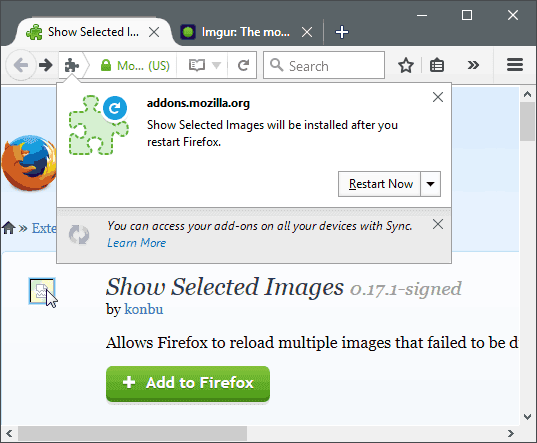Click the horizontal scrollbar left arrow
This screenshot has height=443, width=537.
point(9,434)
